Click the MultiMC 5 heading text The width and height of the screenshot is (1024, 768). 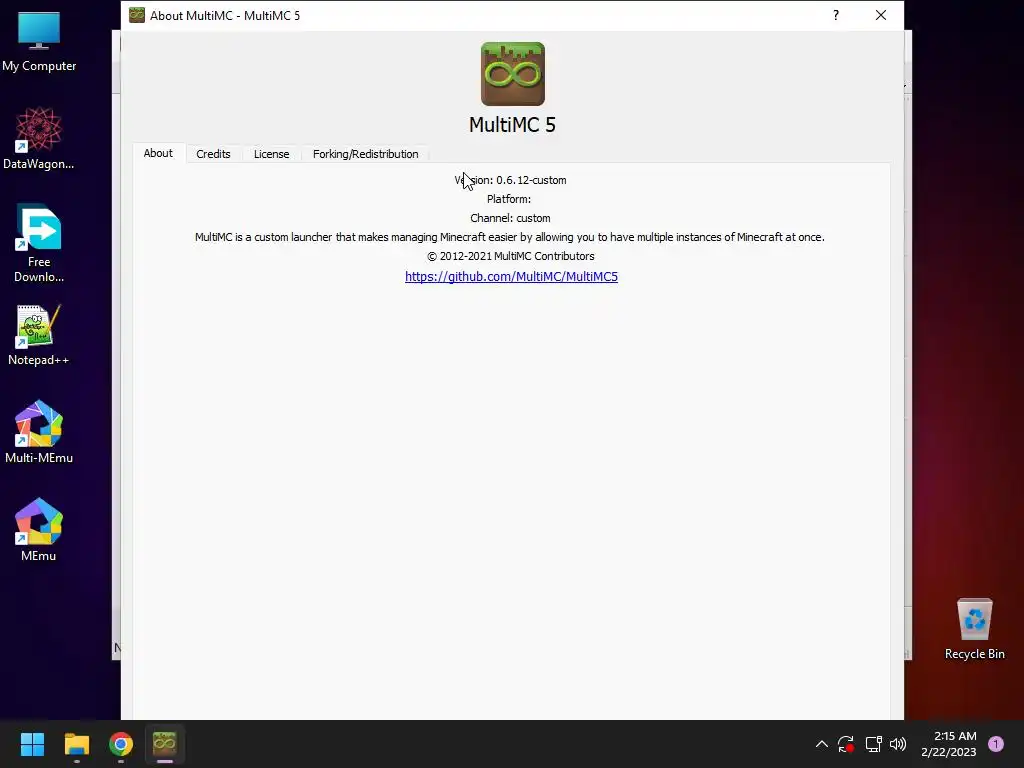tap(512, 125)
